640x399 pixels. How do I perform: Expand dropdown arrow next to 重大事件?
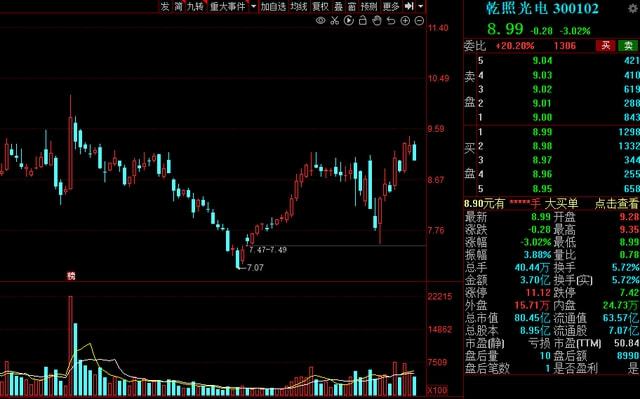pos(253,7)
